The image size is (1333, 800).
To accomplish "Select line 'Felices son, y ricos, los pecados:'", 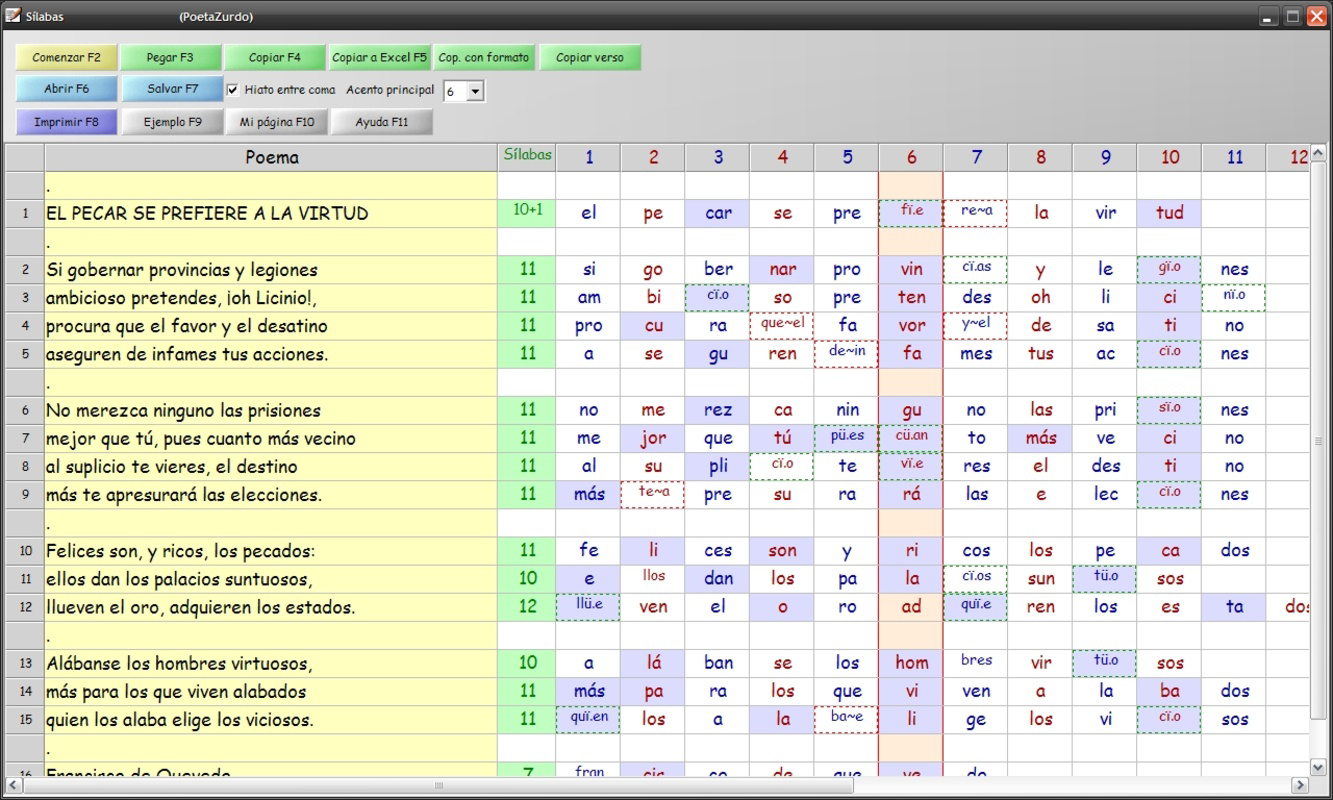I will 271,551.
